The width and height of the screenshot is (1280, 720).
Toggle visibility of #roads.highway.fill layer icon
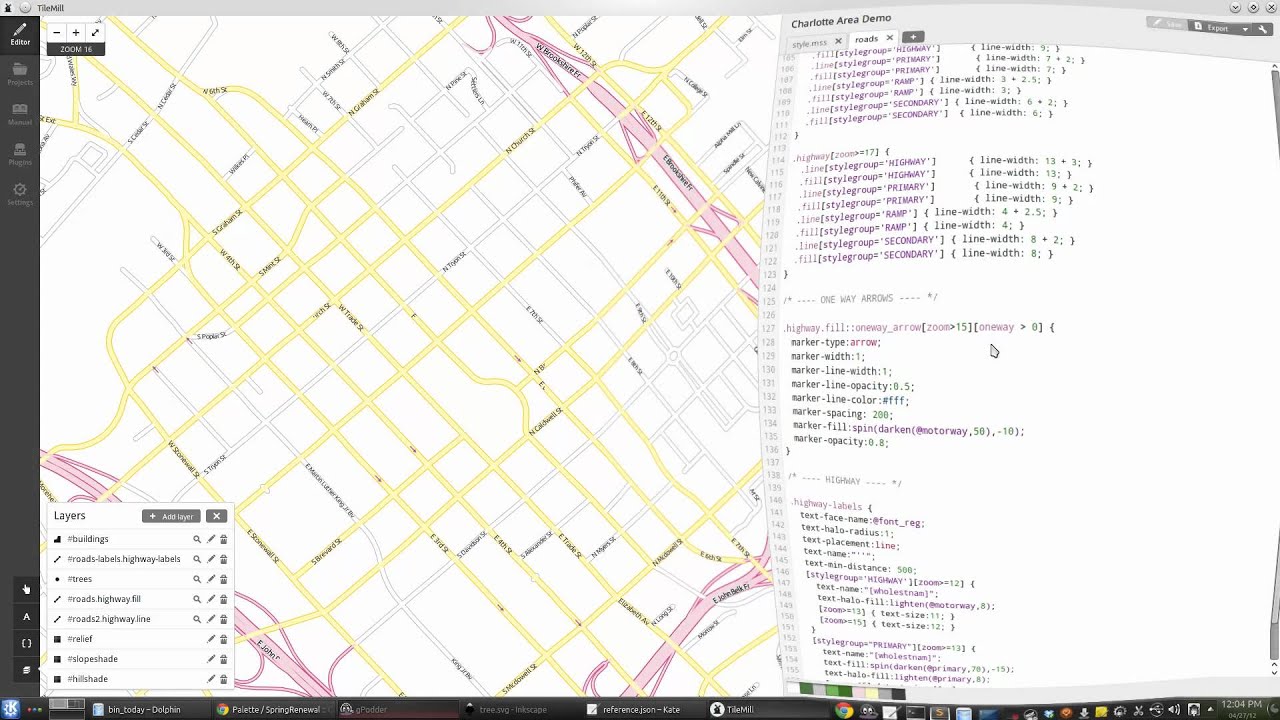pos(57,599)
